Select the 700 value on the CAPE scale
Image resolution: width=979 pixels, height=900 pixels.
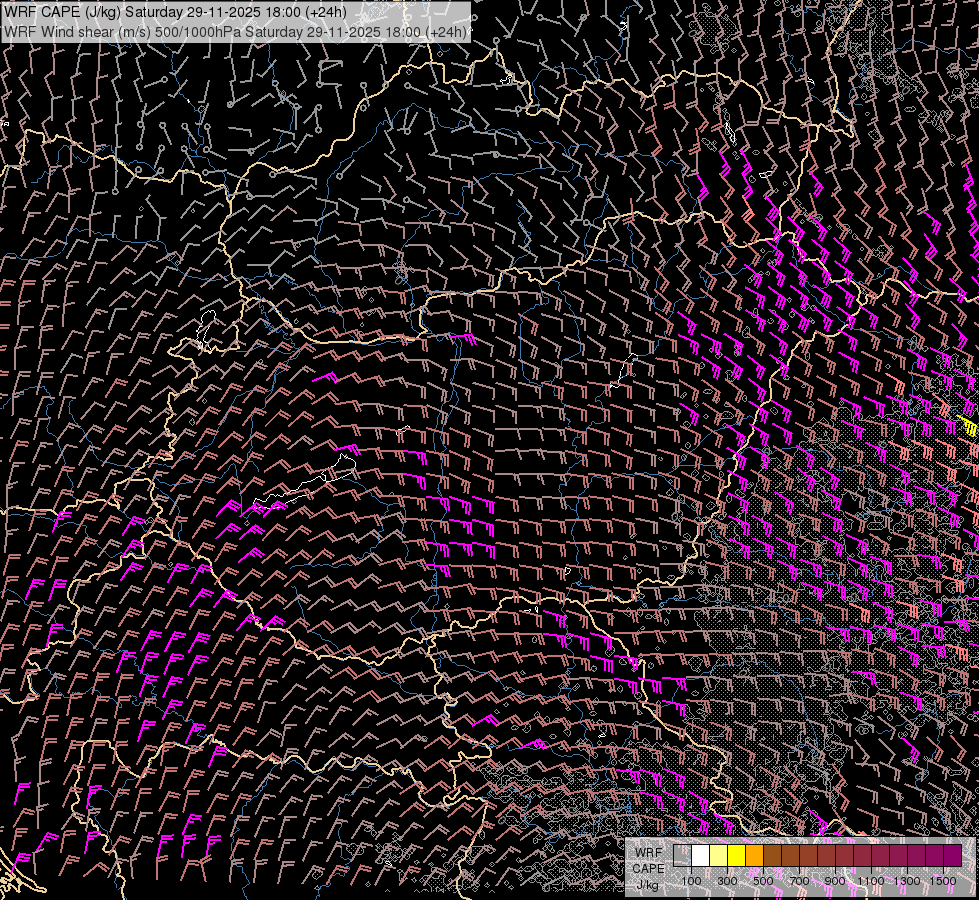[x=799, y=880]
